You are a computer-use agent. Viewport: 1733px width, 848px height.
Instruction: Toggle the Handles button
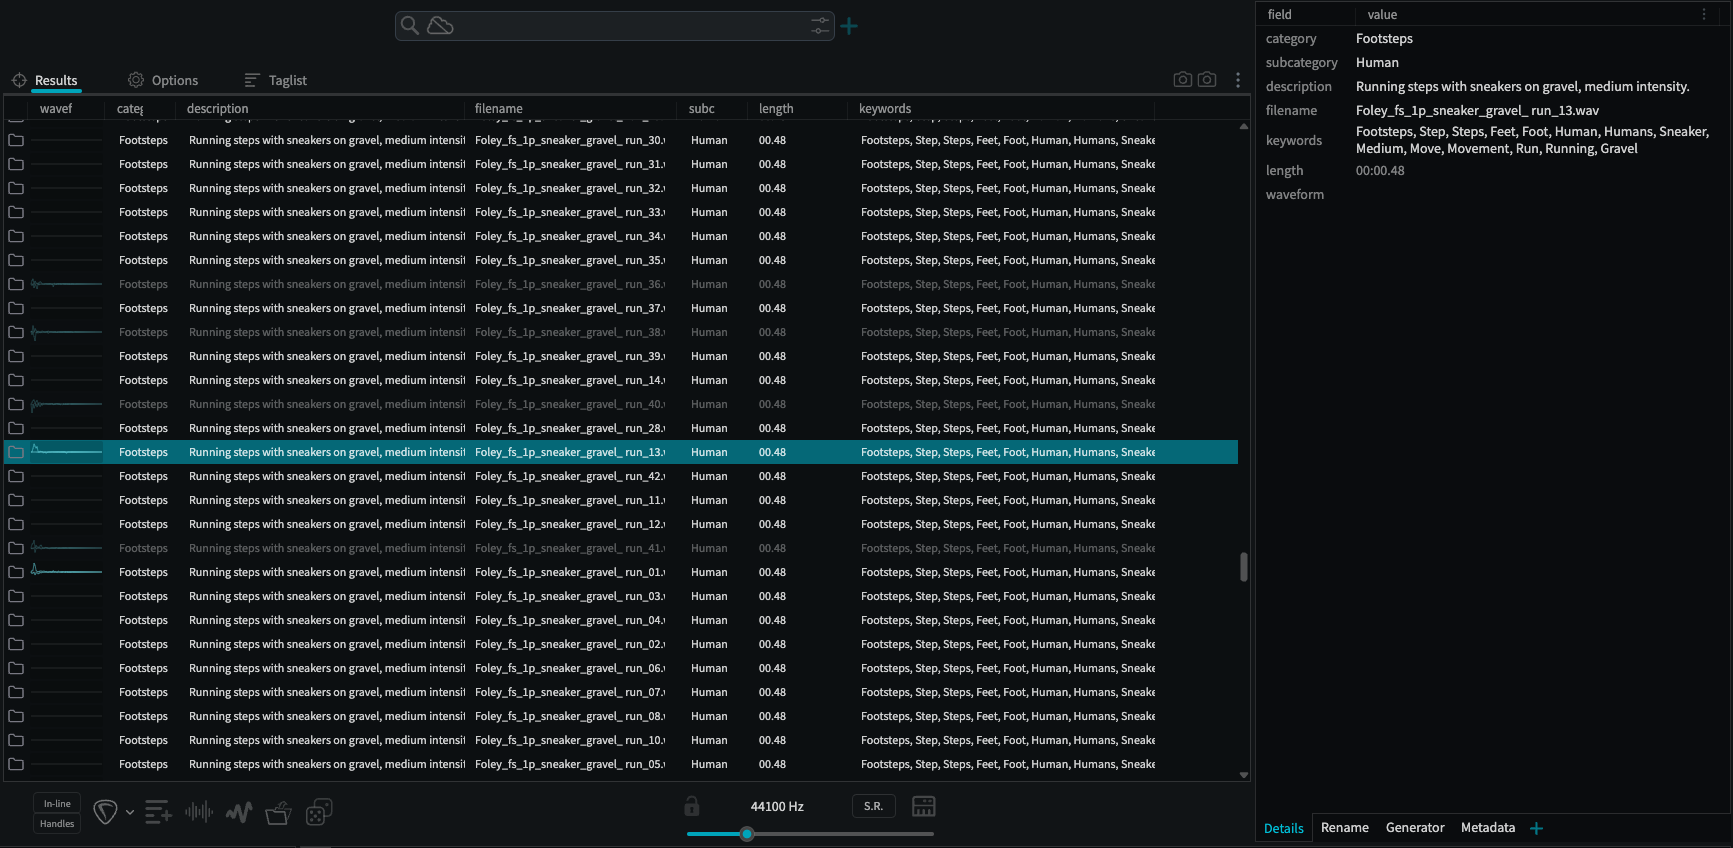pyautogui.click(x=57, y=824)
